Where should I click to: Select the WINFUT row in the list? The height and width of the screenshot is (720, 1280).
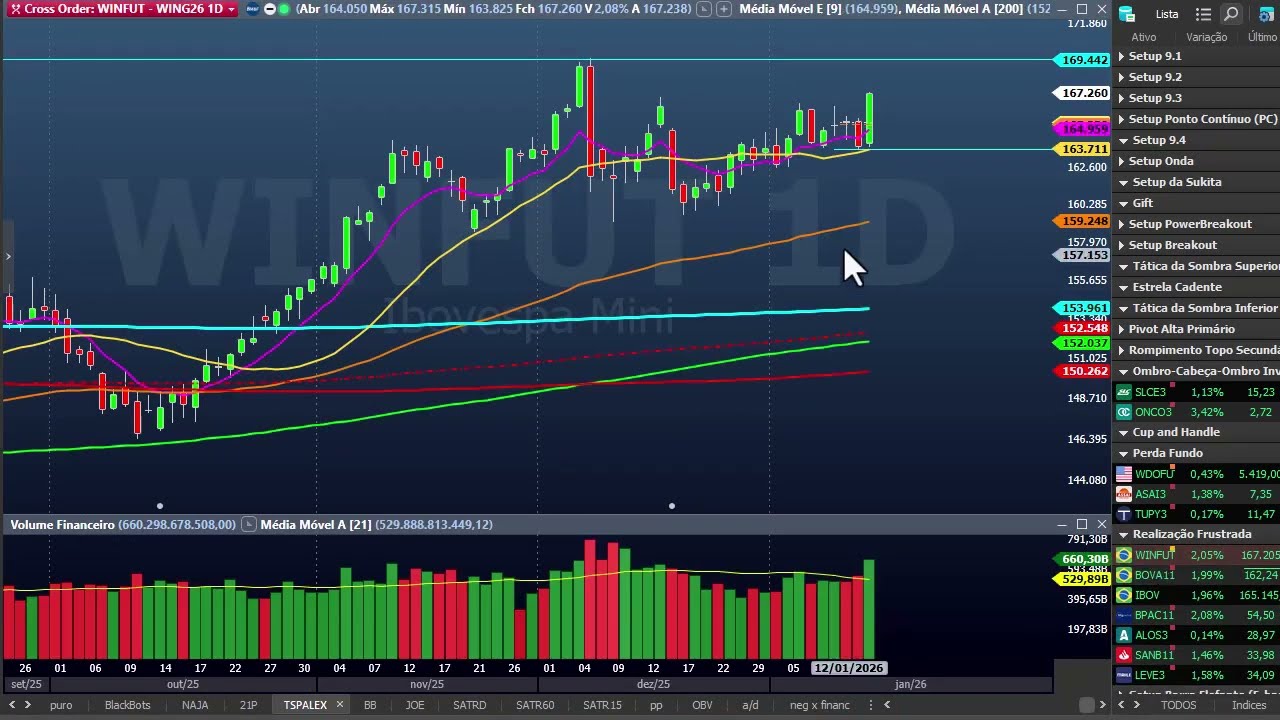pyautogui.click(x=1196, y=556)
